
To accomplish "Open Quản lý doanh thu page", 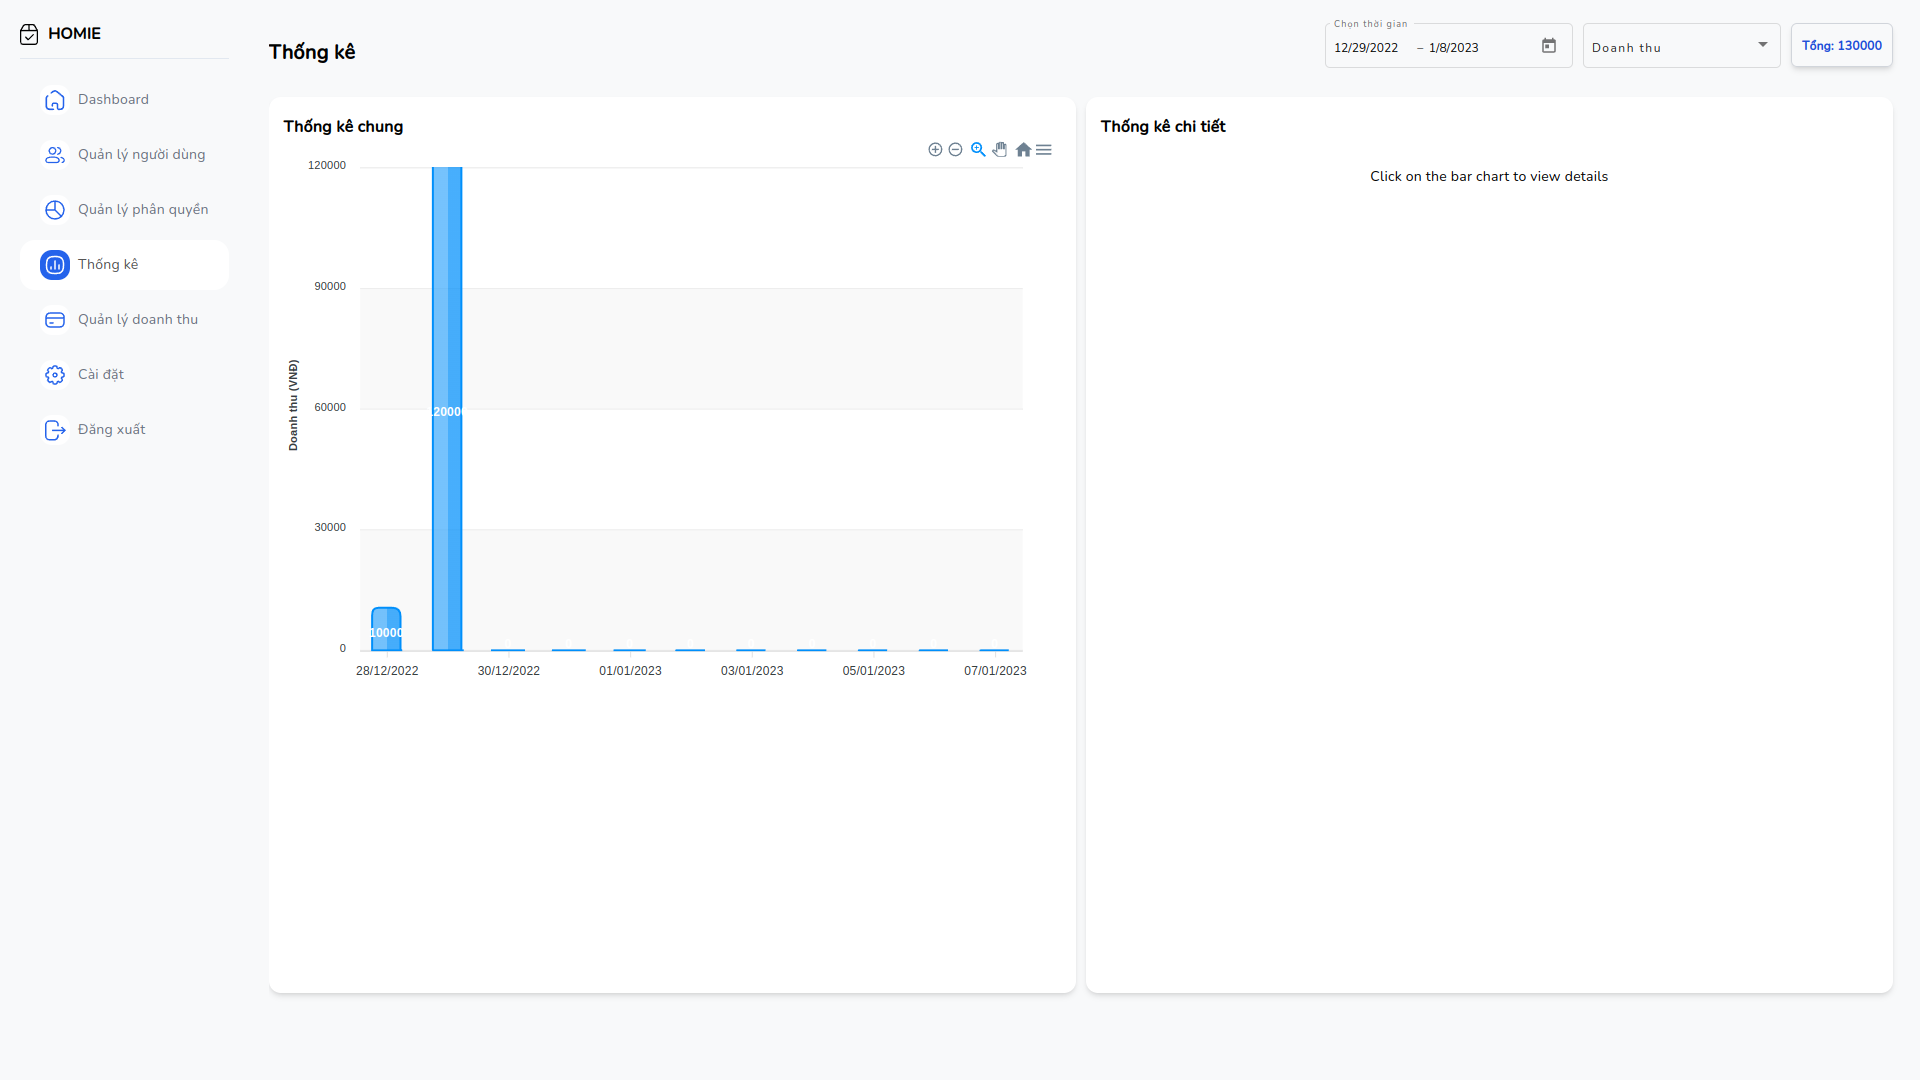I will (137, 320).
